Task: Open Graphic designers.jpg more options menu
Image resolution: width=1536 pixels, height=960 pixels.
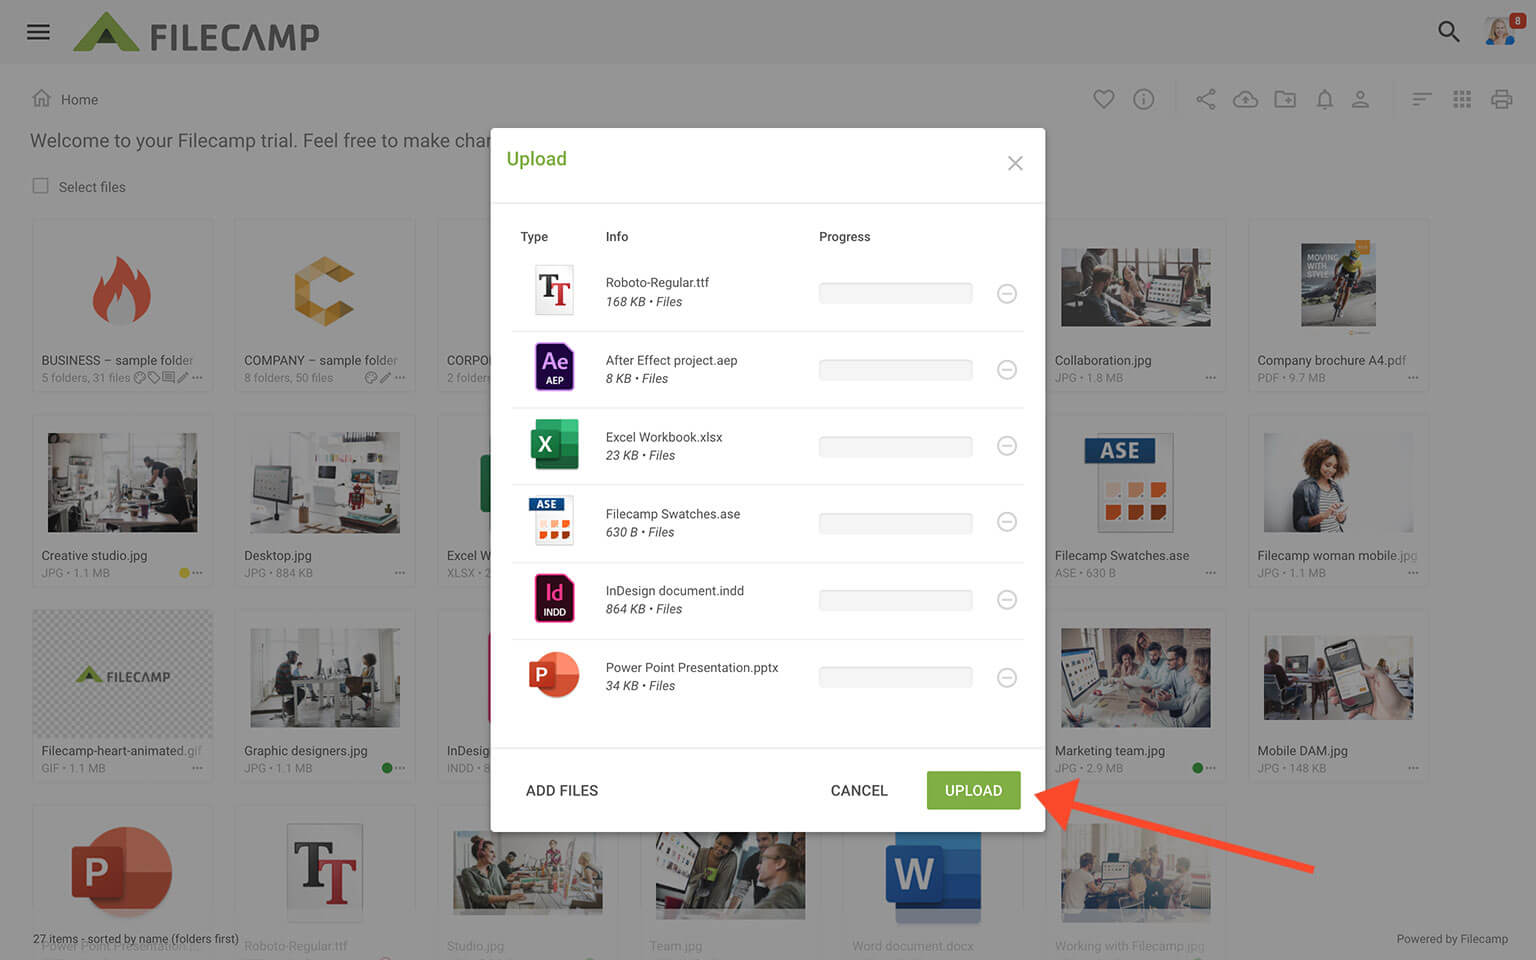Action: pos(400,768)
